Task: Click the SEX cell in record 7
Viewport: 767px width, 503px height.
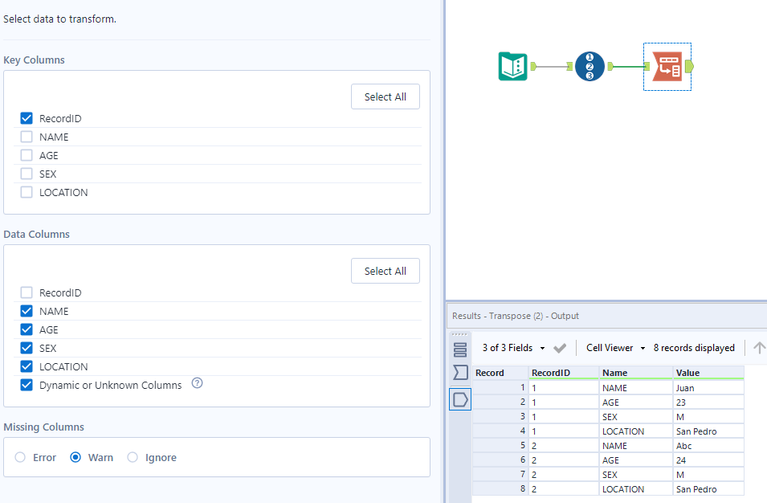Action: [635, 475]
